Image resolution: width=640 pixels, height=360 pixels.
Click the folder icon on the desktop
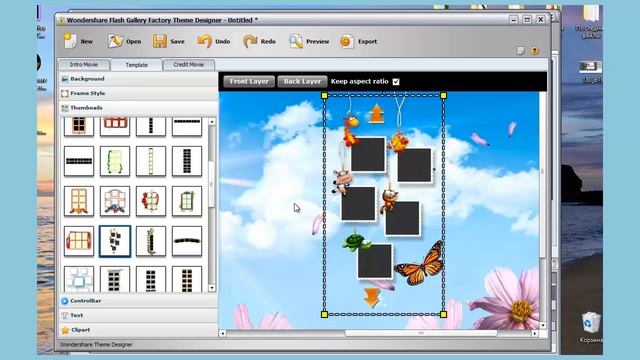590,13
